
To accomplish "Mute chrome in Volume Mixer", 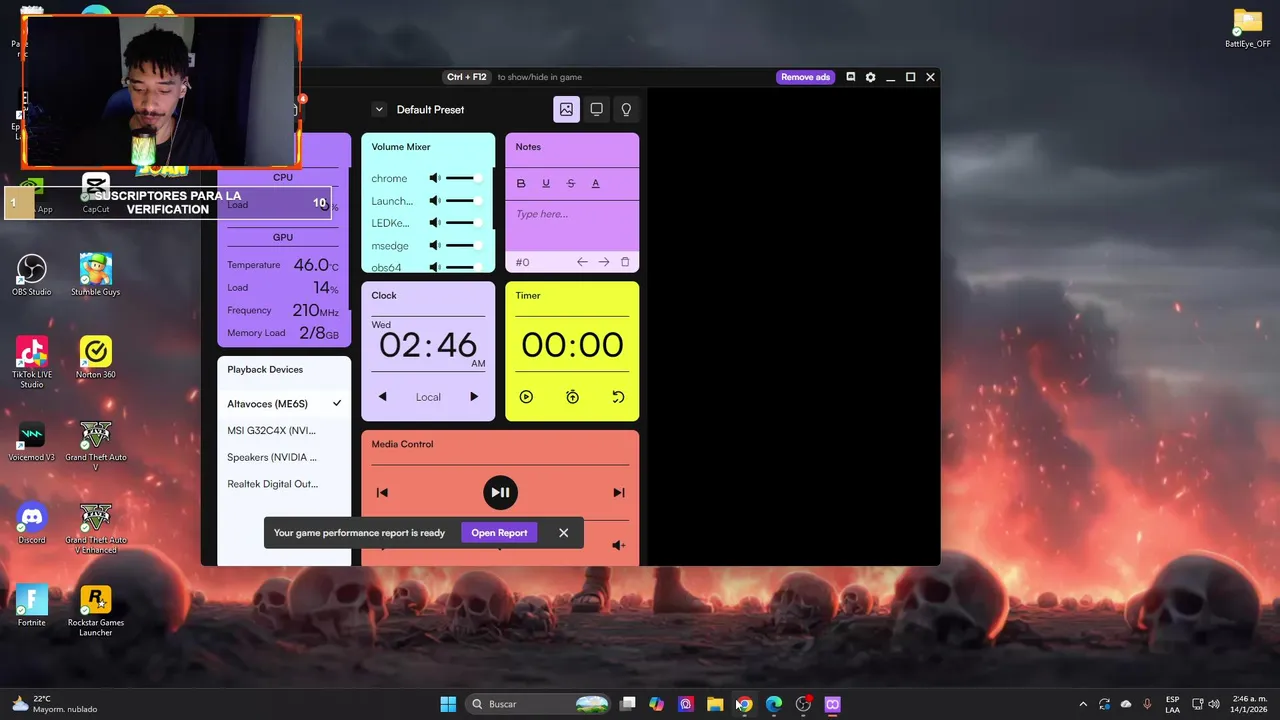I will tap(435, 178).
